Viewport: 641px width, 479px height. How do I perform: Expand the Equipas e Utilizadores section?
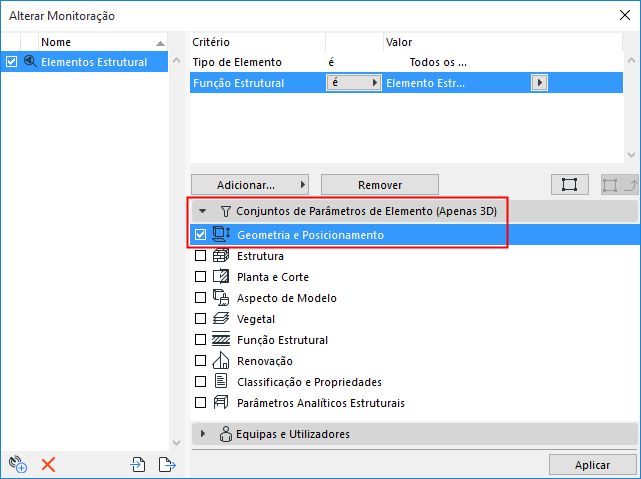pos(203,434)
